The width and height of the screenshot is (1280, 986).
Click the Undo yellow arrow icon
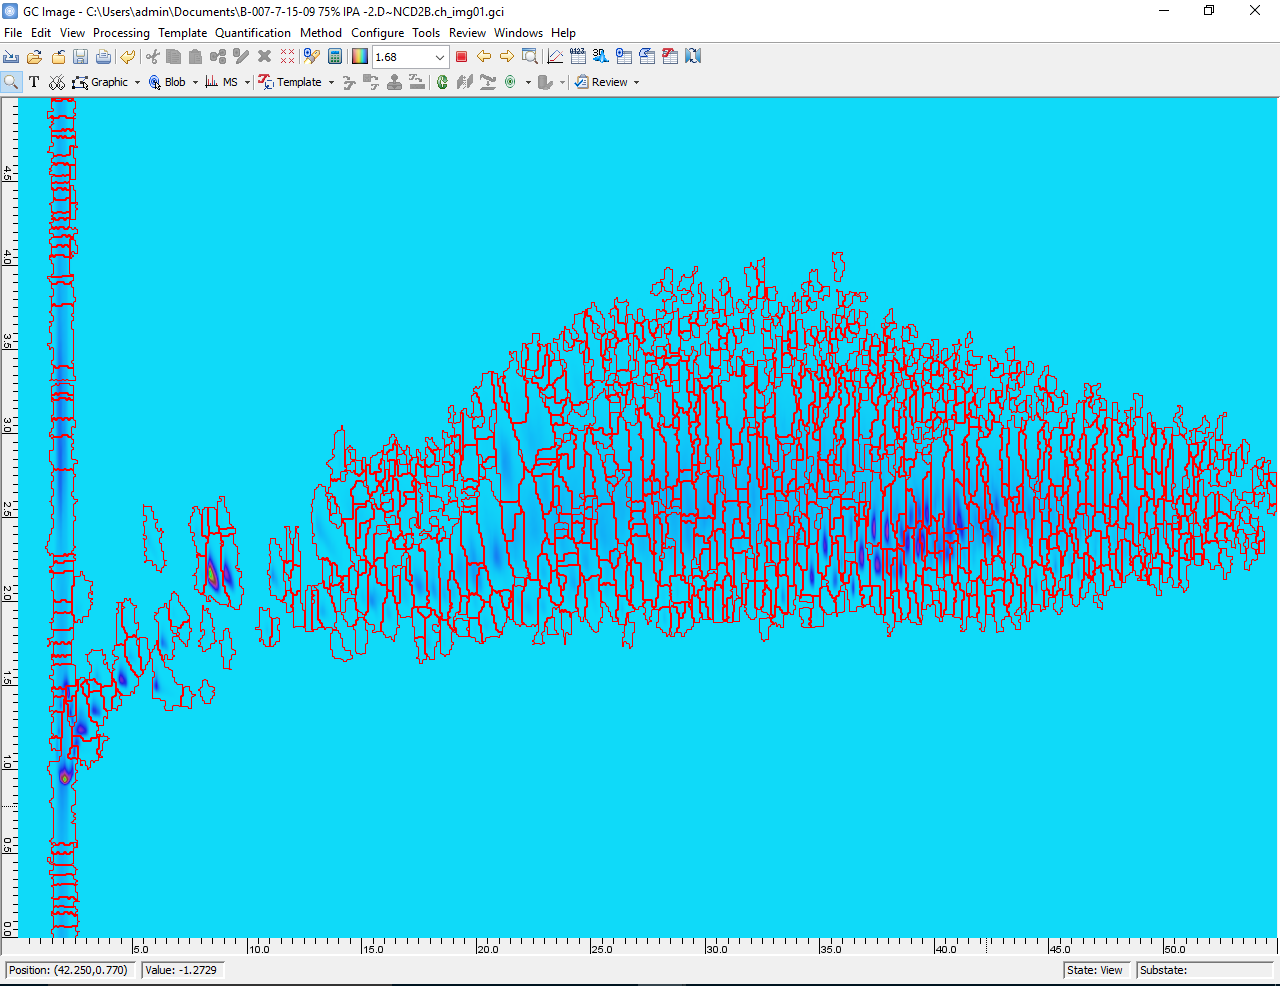(x=128, y=57)
